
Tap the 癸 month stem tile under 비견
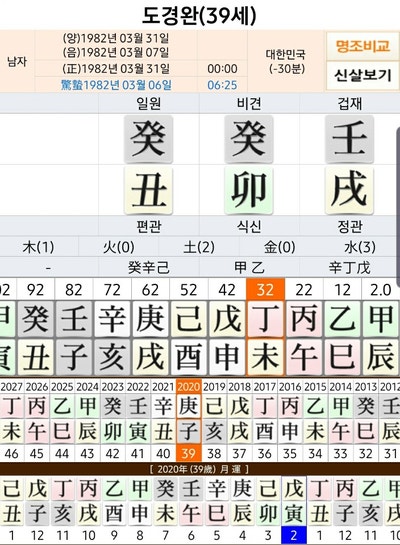click(x=249, y=139)
